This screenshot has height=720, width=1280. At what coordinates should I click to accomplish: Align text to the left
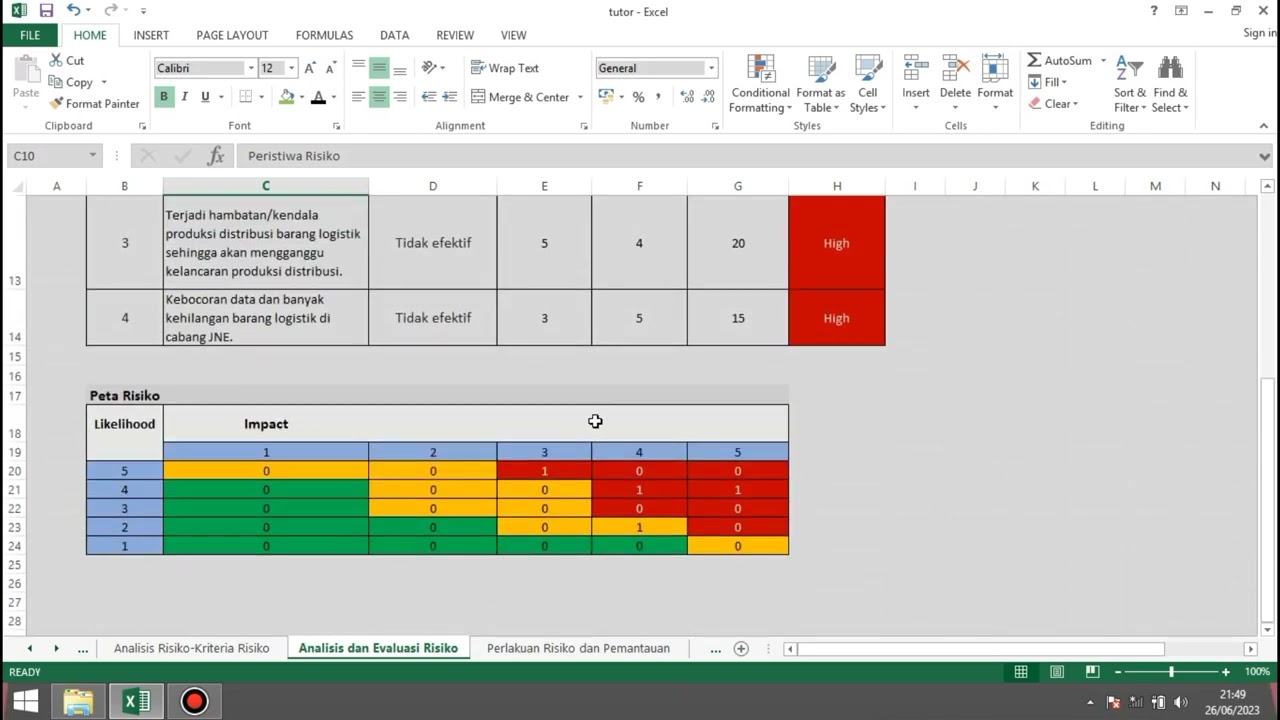pos(358,97)
